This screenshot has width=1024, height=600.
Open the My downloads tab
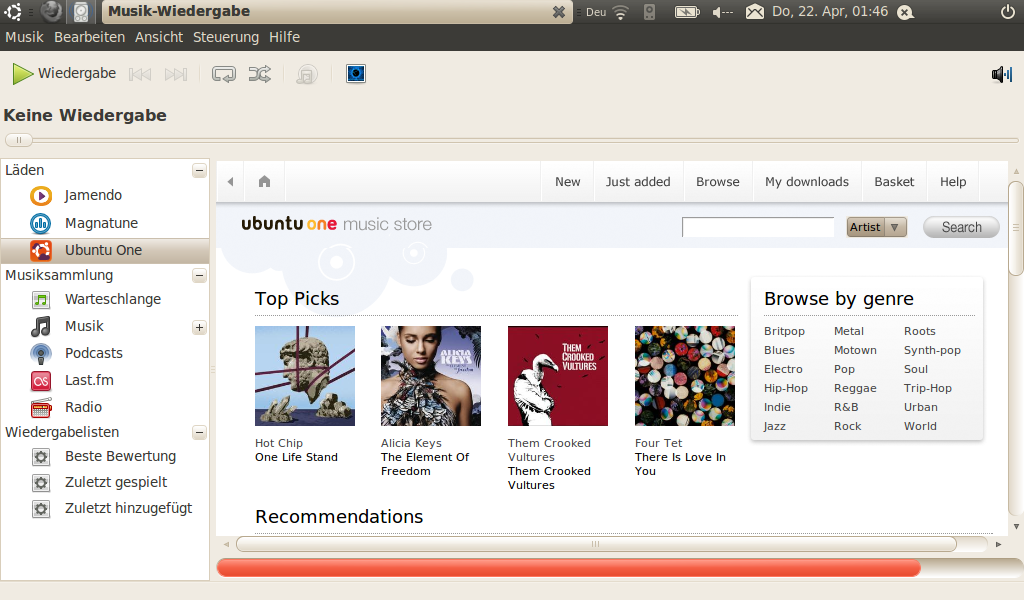click(807, 182)
